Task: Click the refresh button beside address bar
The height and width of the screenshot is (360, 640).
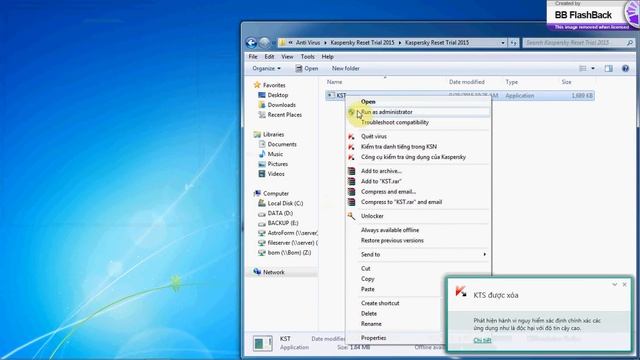Action: [x=513, y=43]
